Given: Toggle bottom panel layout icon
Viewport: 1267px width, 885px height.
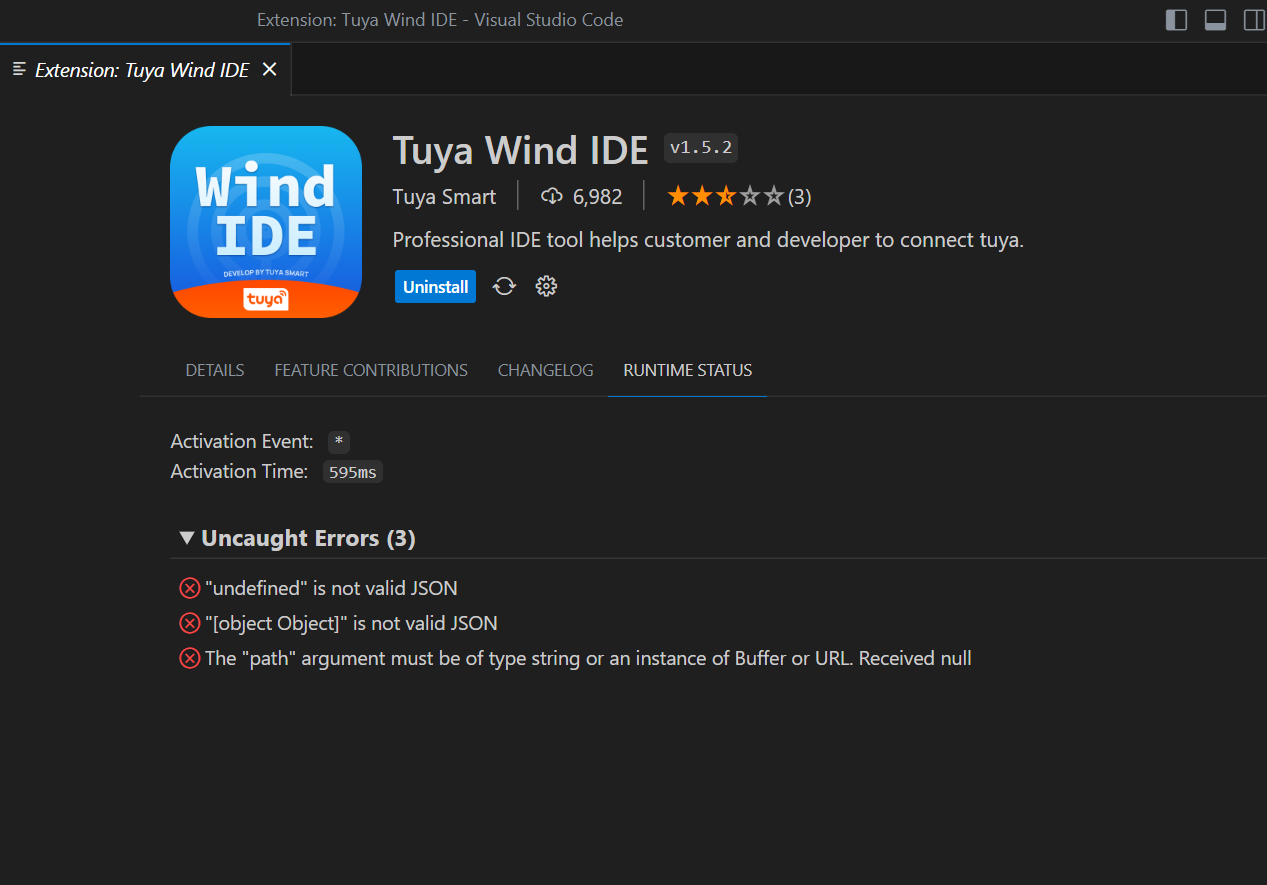Looking at the screenshot, I should [x=1215, y=20].
